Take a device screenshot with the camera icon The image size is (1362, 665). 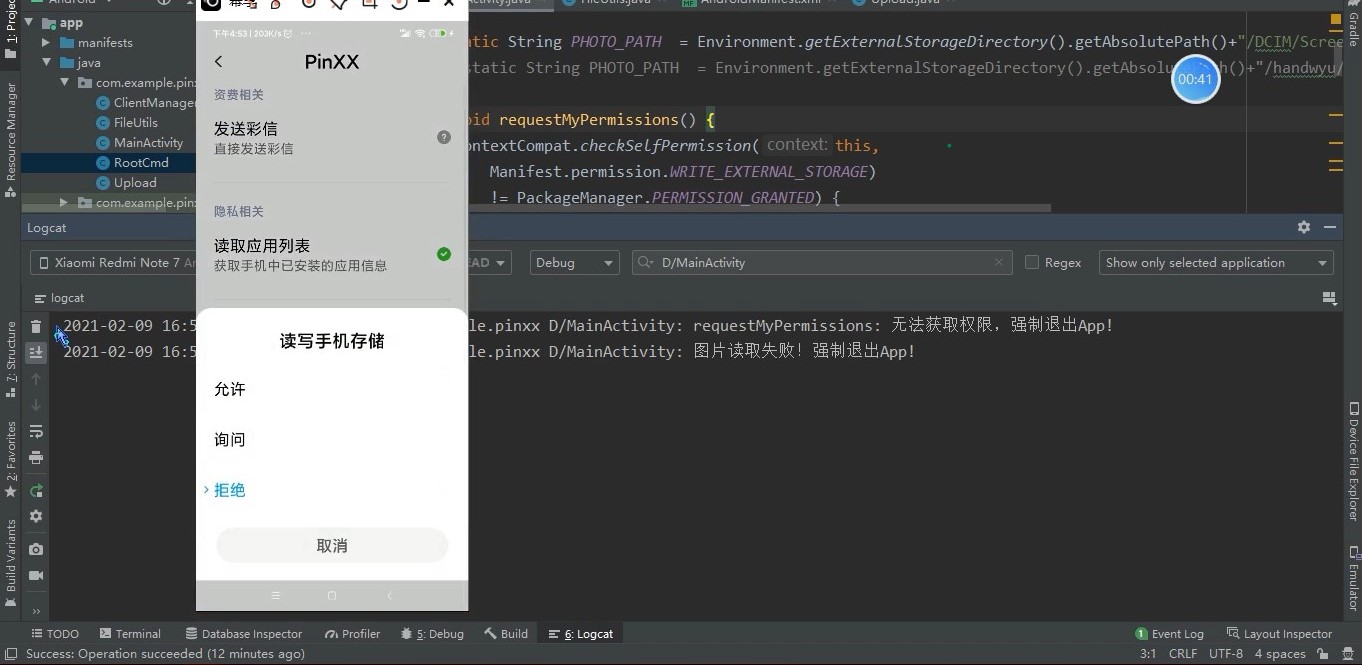[x=36, y=549]
